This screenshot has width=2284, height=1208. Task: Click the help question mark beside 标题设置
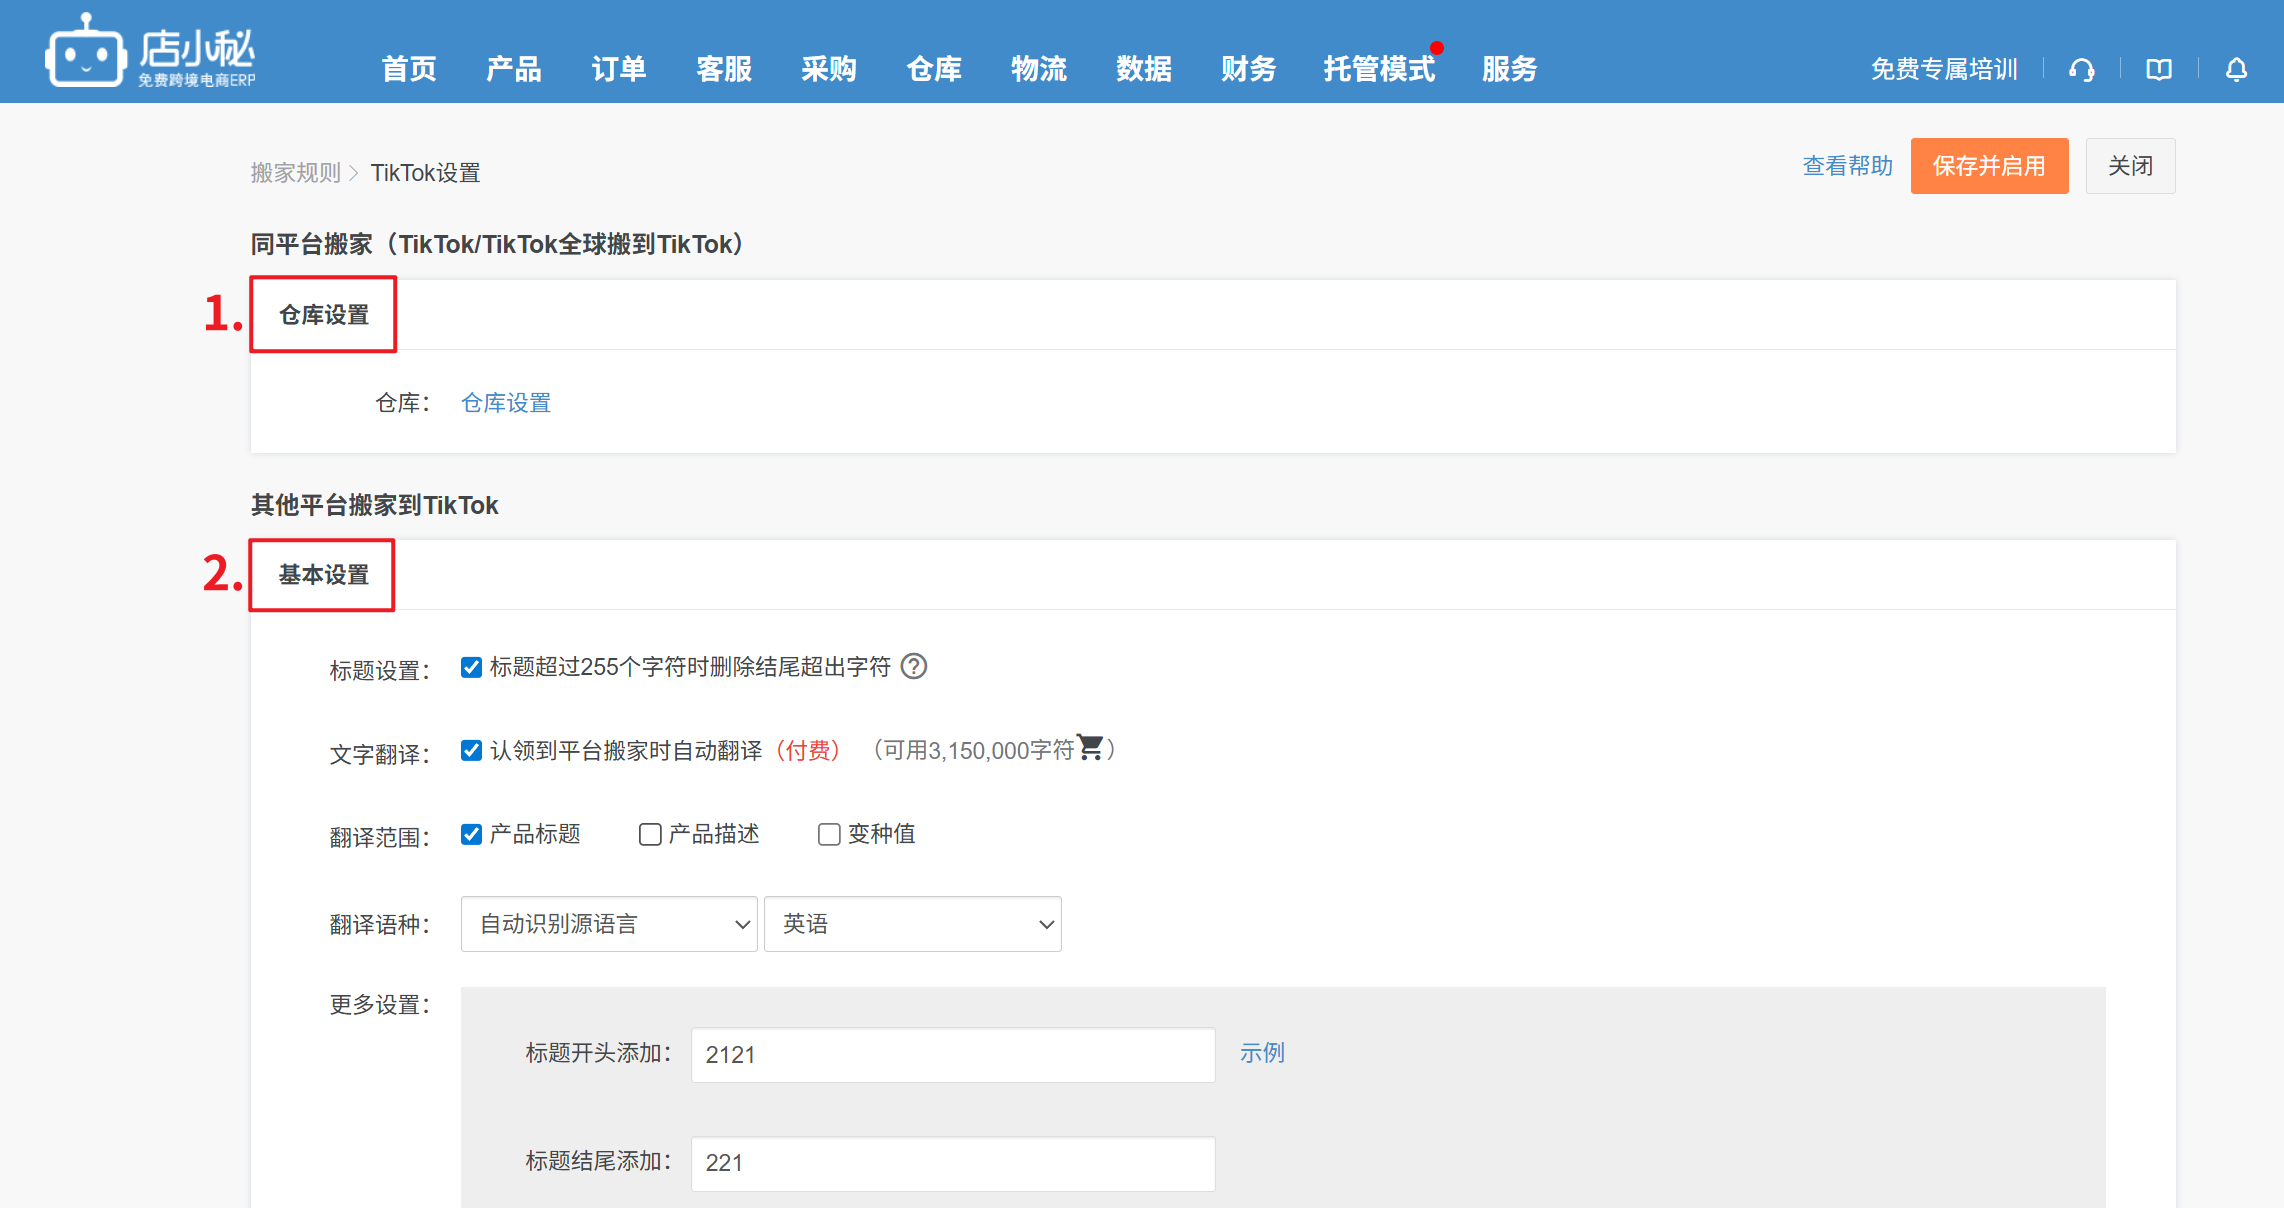tap(913, 666)
